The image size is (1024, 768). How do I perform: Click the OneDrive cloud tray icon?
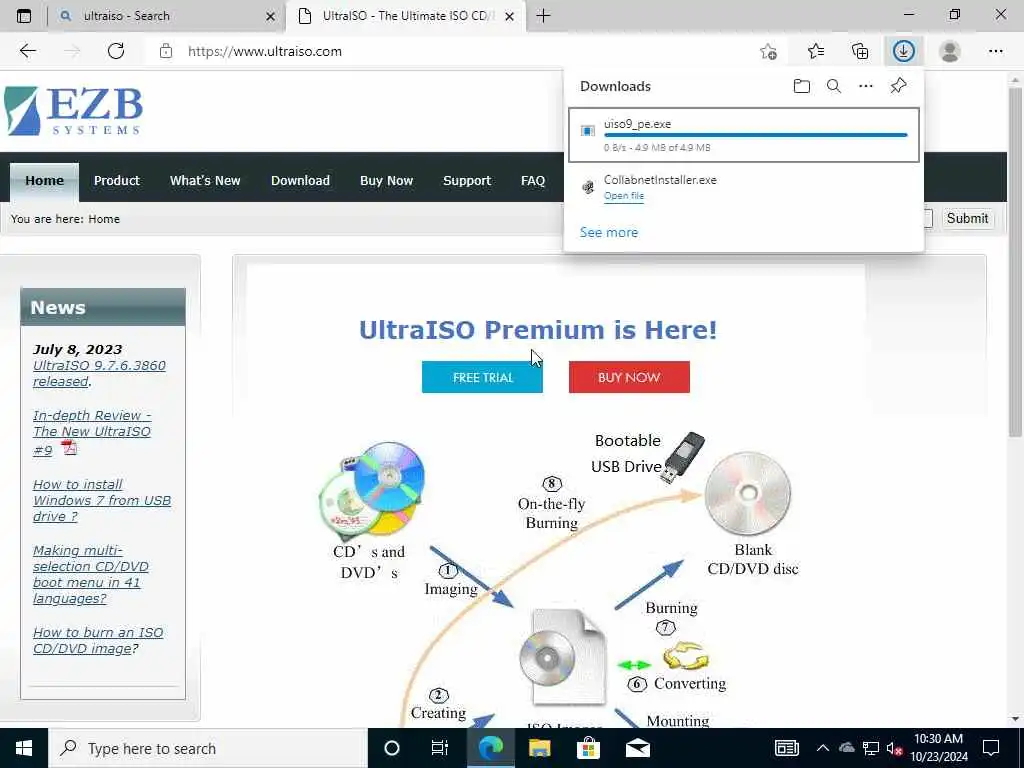847,748
